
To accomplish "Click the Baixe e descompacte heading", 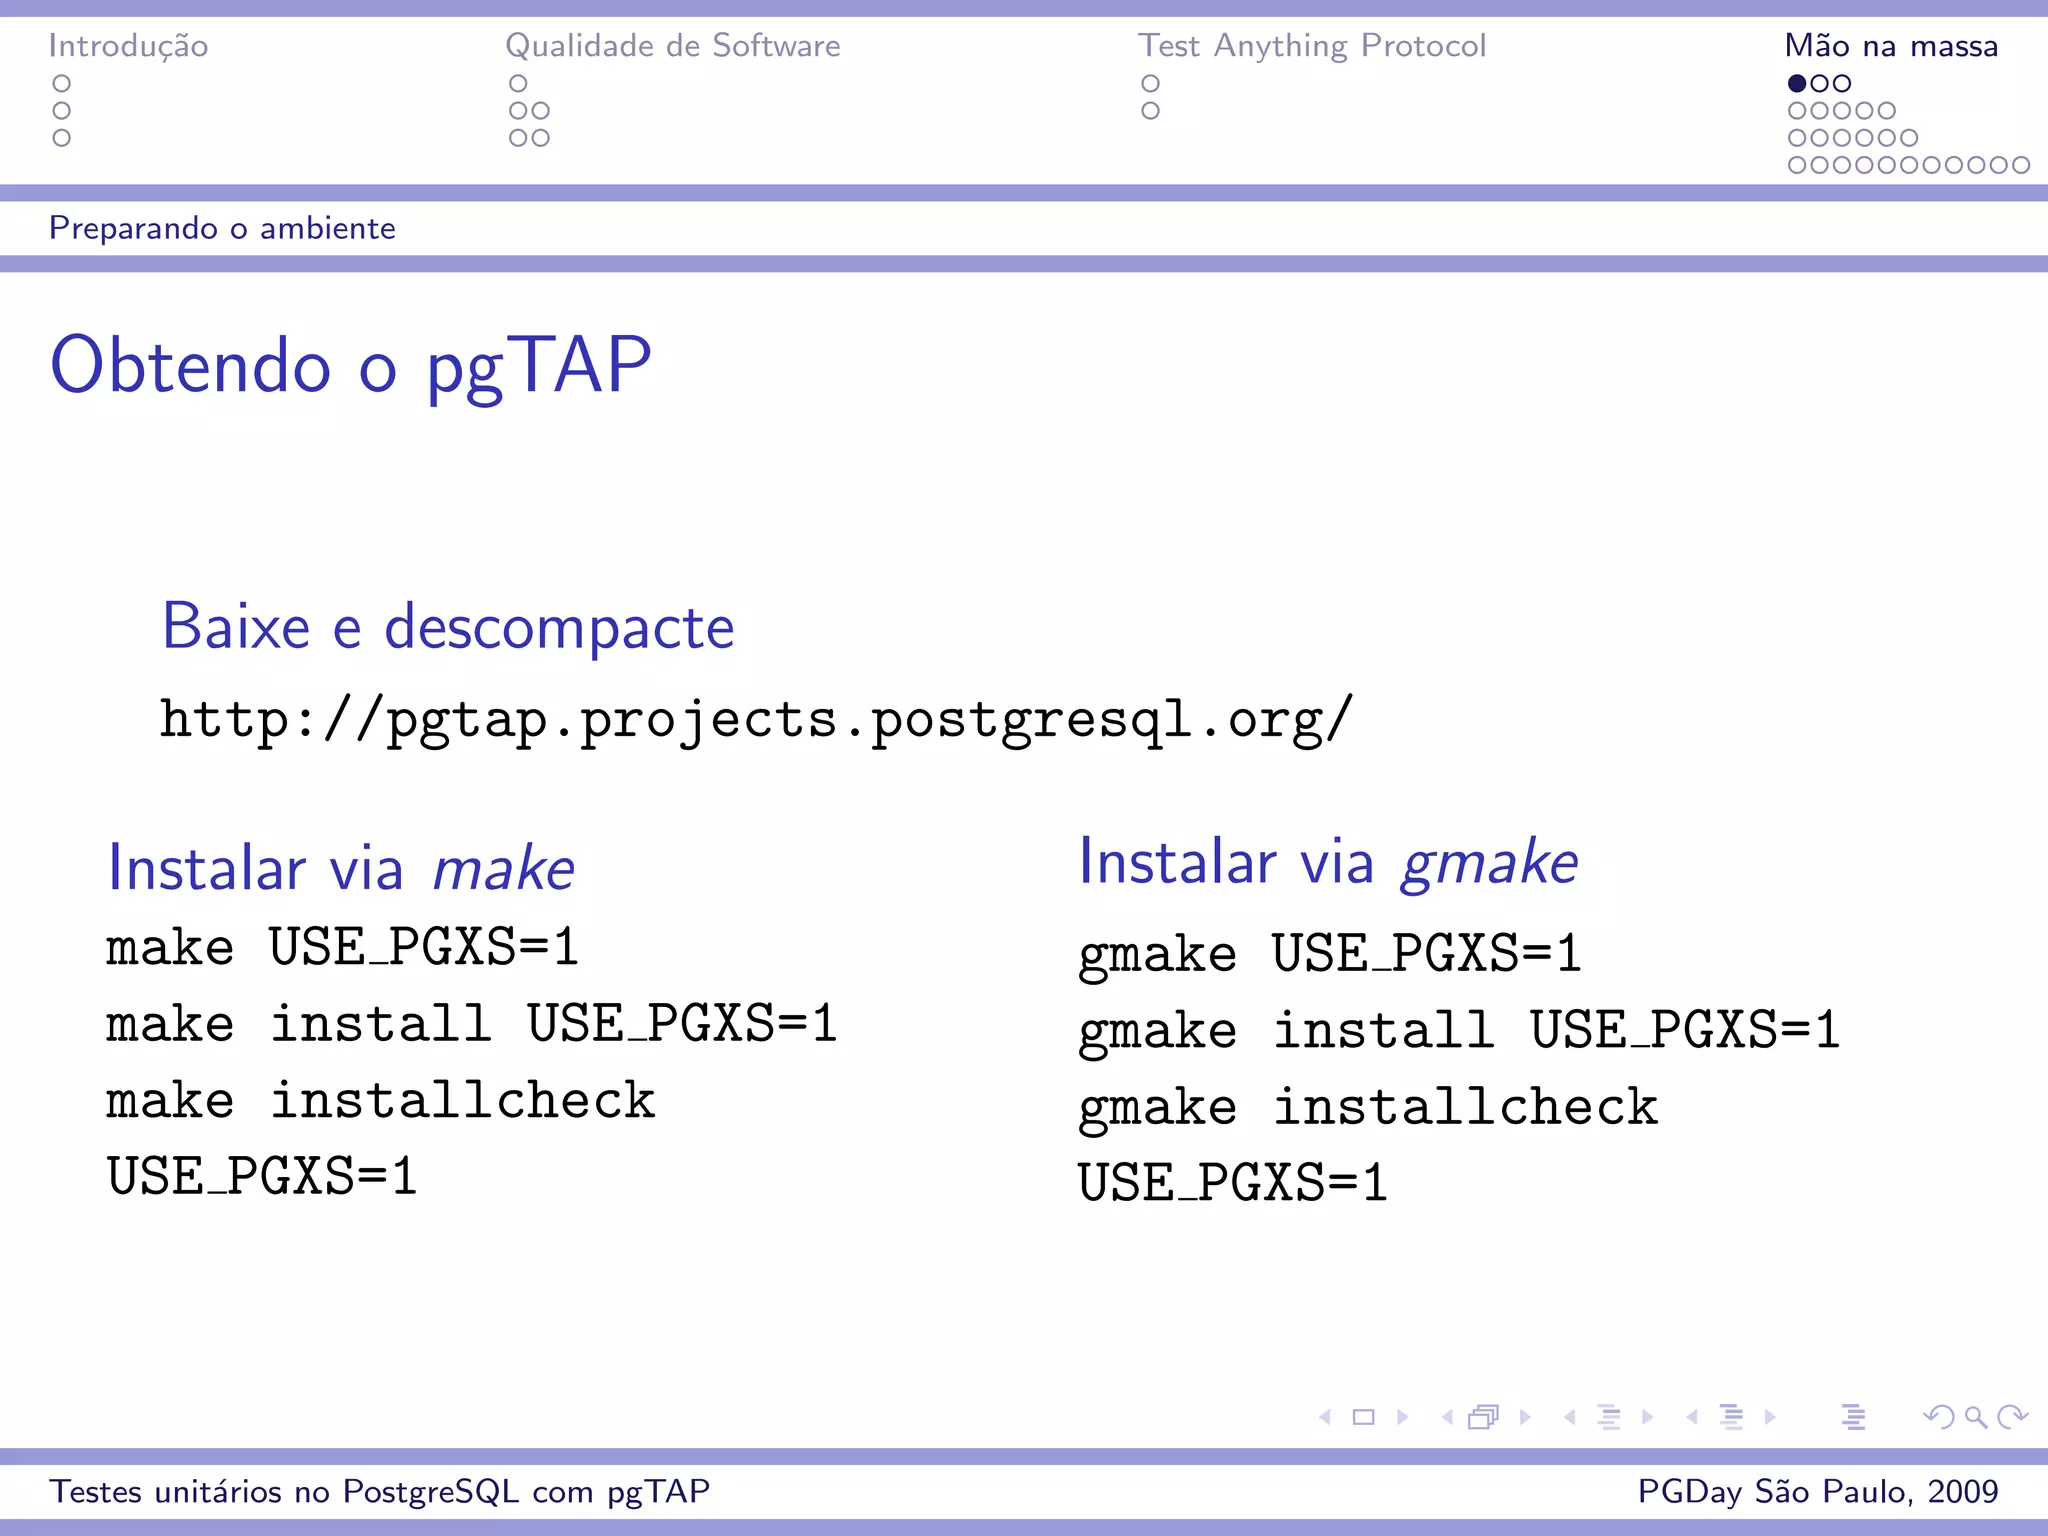I will pyautogui.click(x=448, y=628).
